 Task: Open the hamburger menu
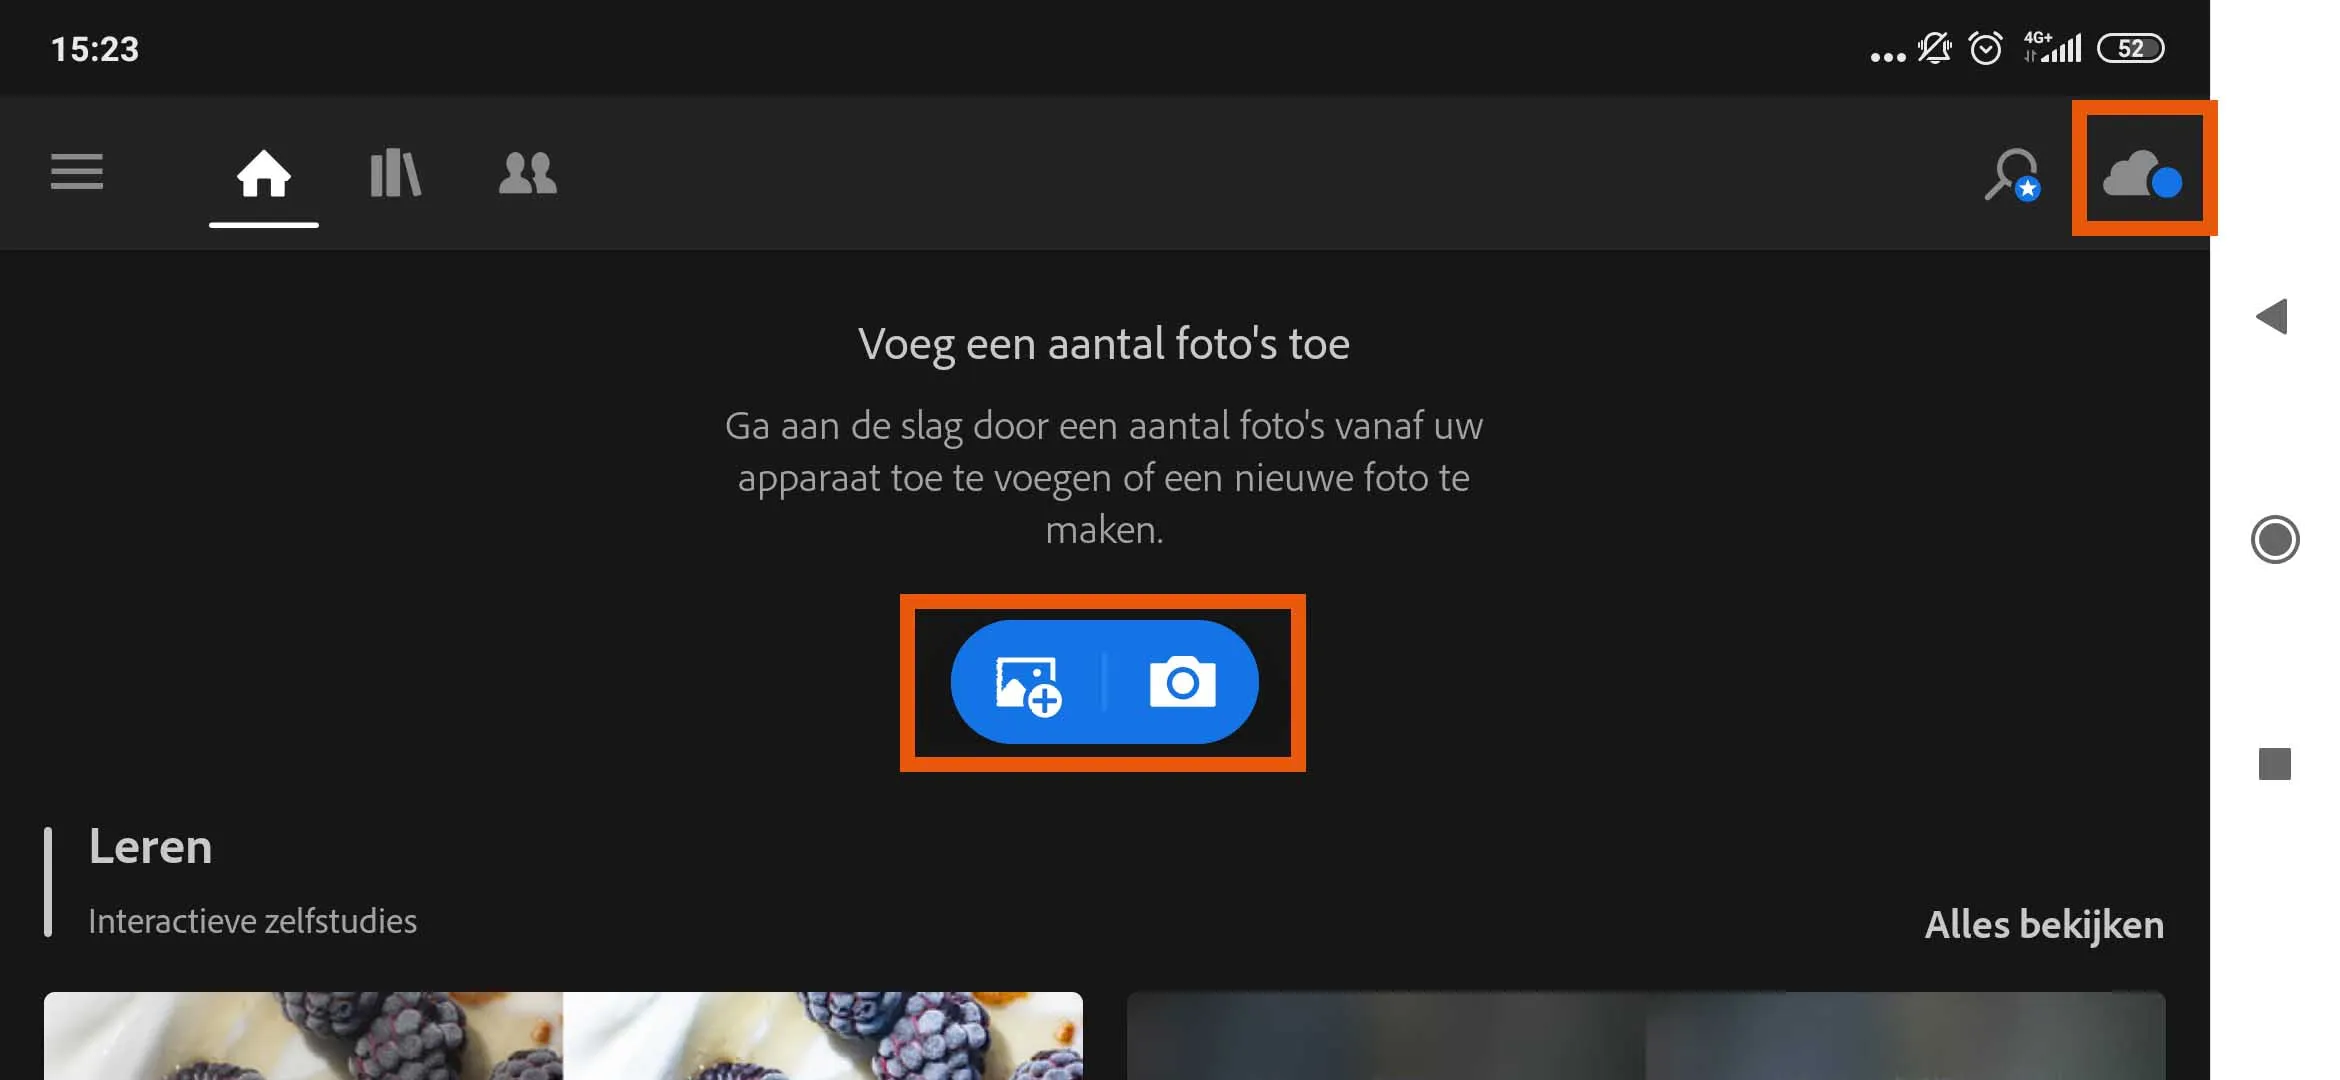[77, 172]
